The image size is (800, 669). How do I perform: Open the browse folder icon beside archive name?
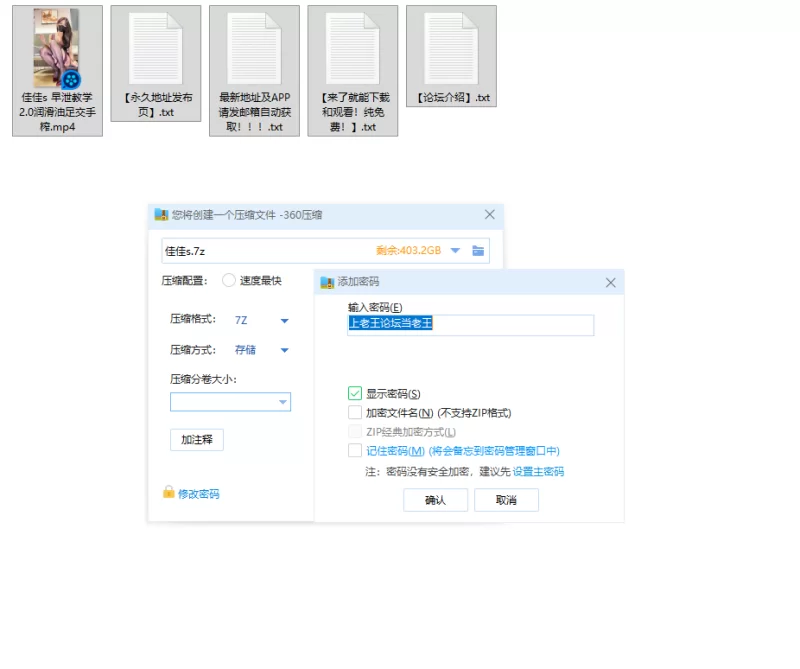(x=478, y=251)
